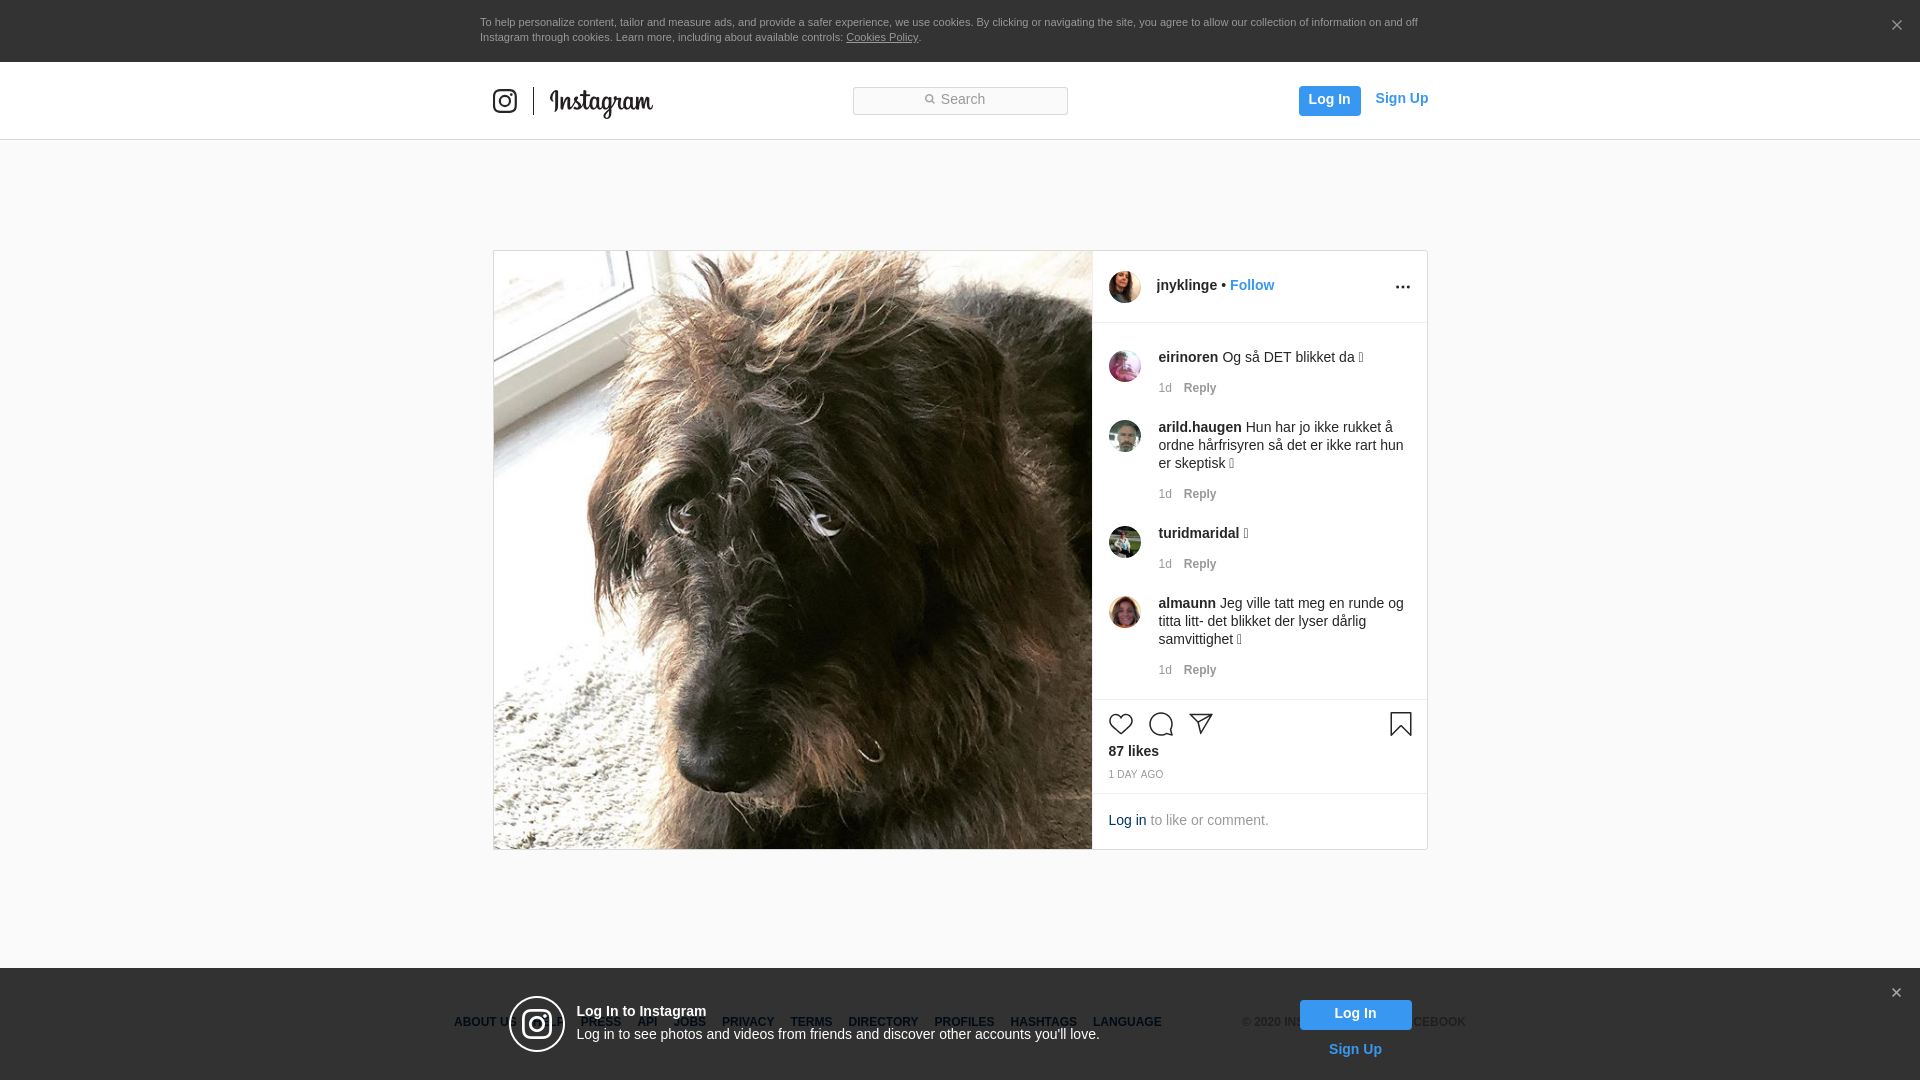
Task: Reply to turidmaridal's comment
Action: (1200, 564)
